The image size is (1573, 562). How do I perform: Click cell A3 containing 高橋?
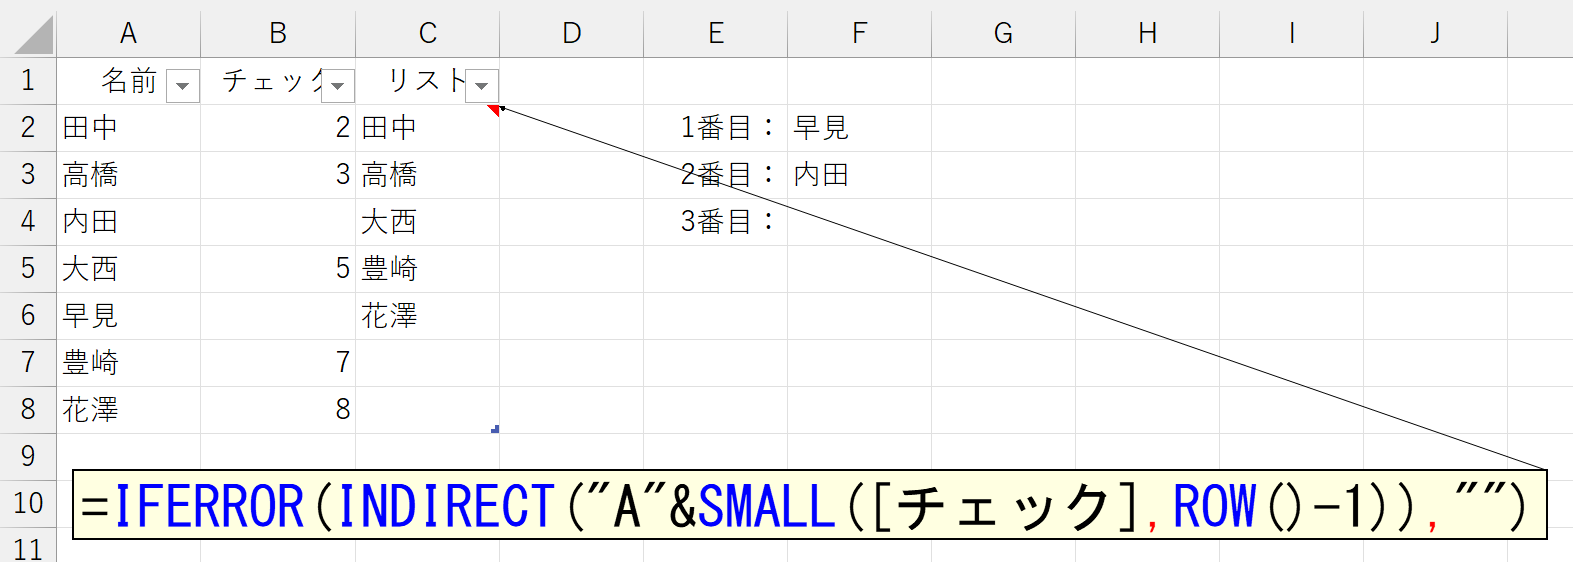click(x=128, y=175)
